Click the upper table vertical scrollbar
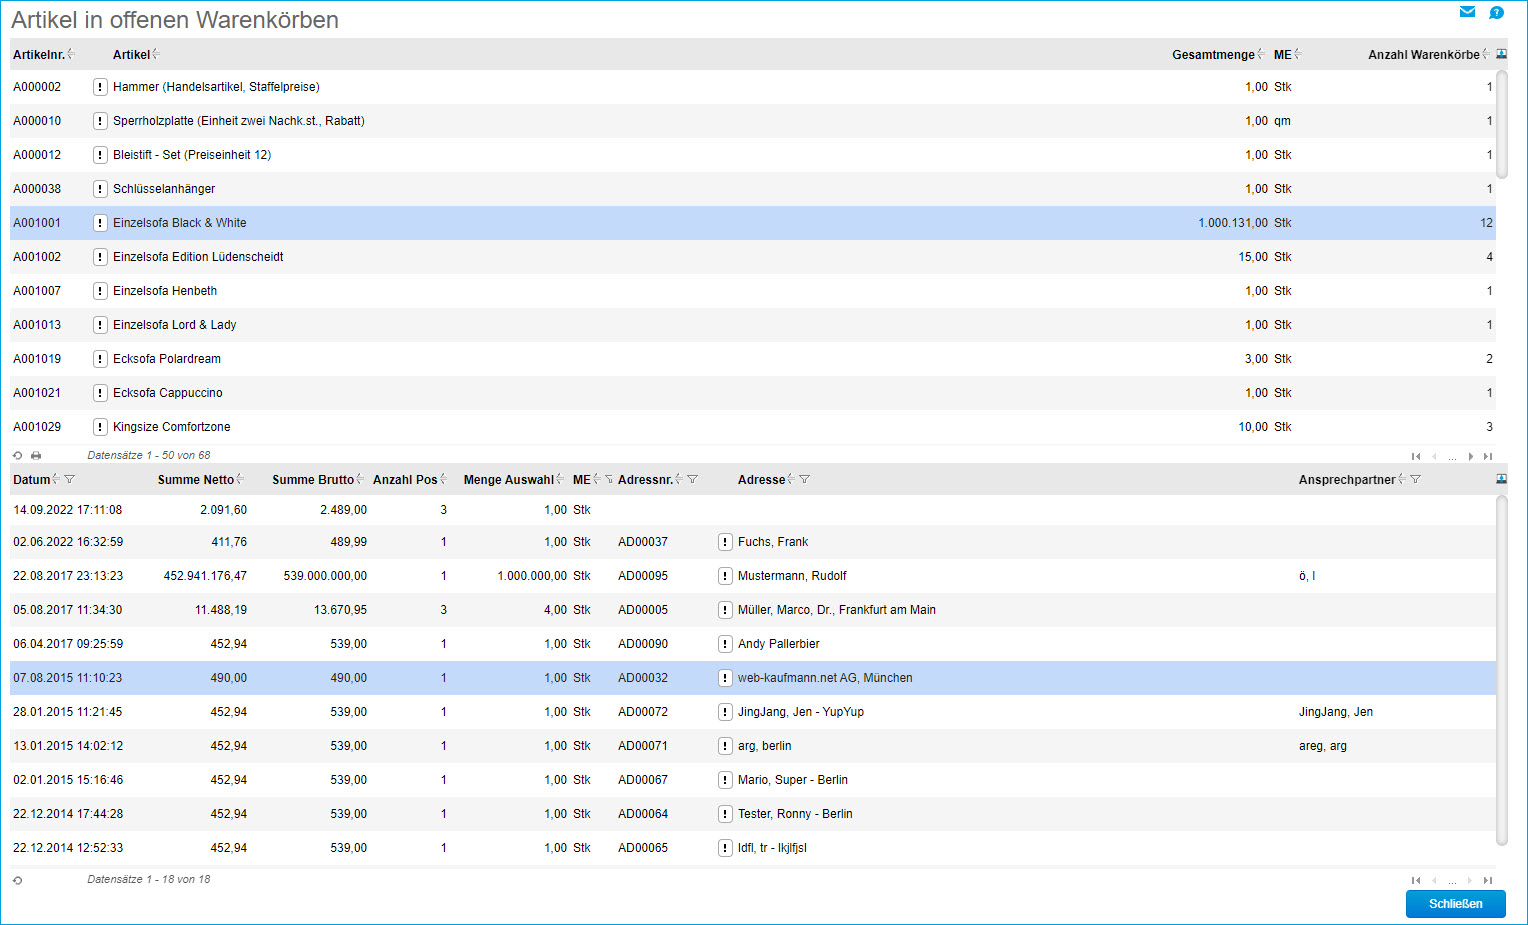This screenshot has height=925, width=1528. click(1501, 125)
